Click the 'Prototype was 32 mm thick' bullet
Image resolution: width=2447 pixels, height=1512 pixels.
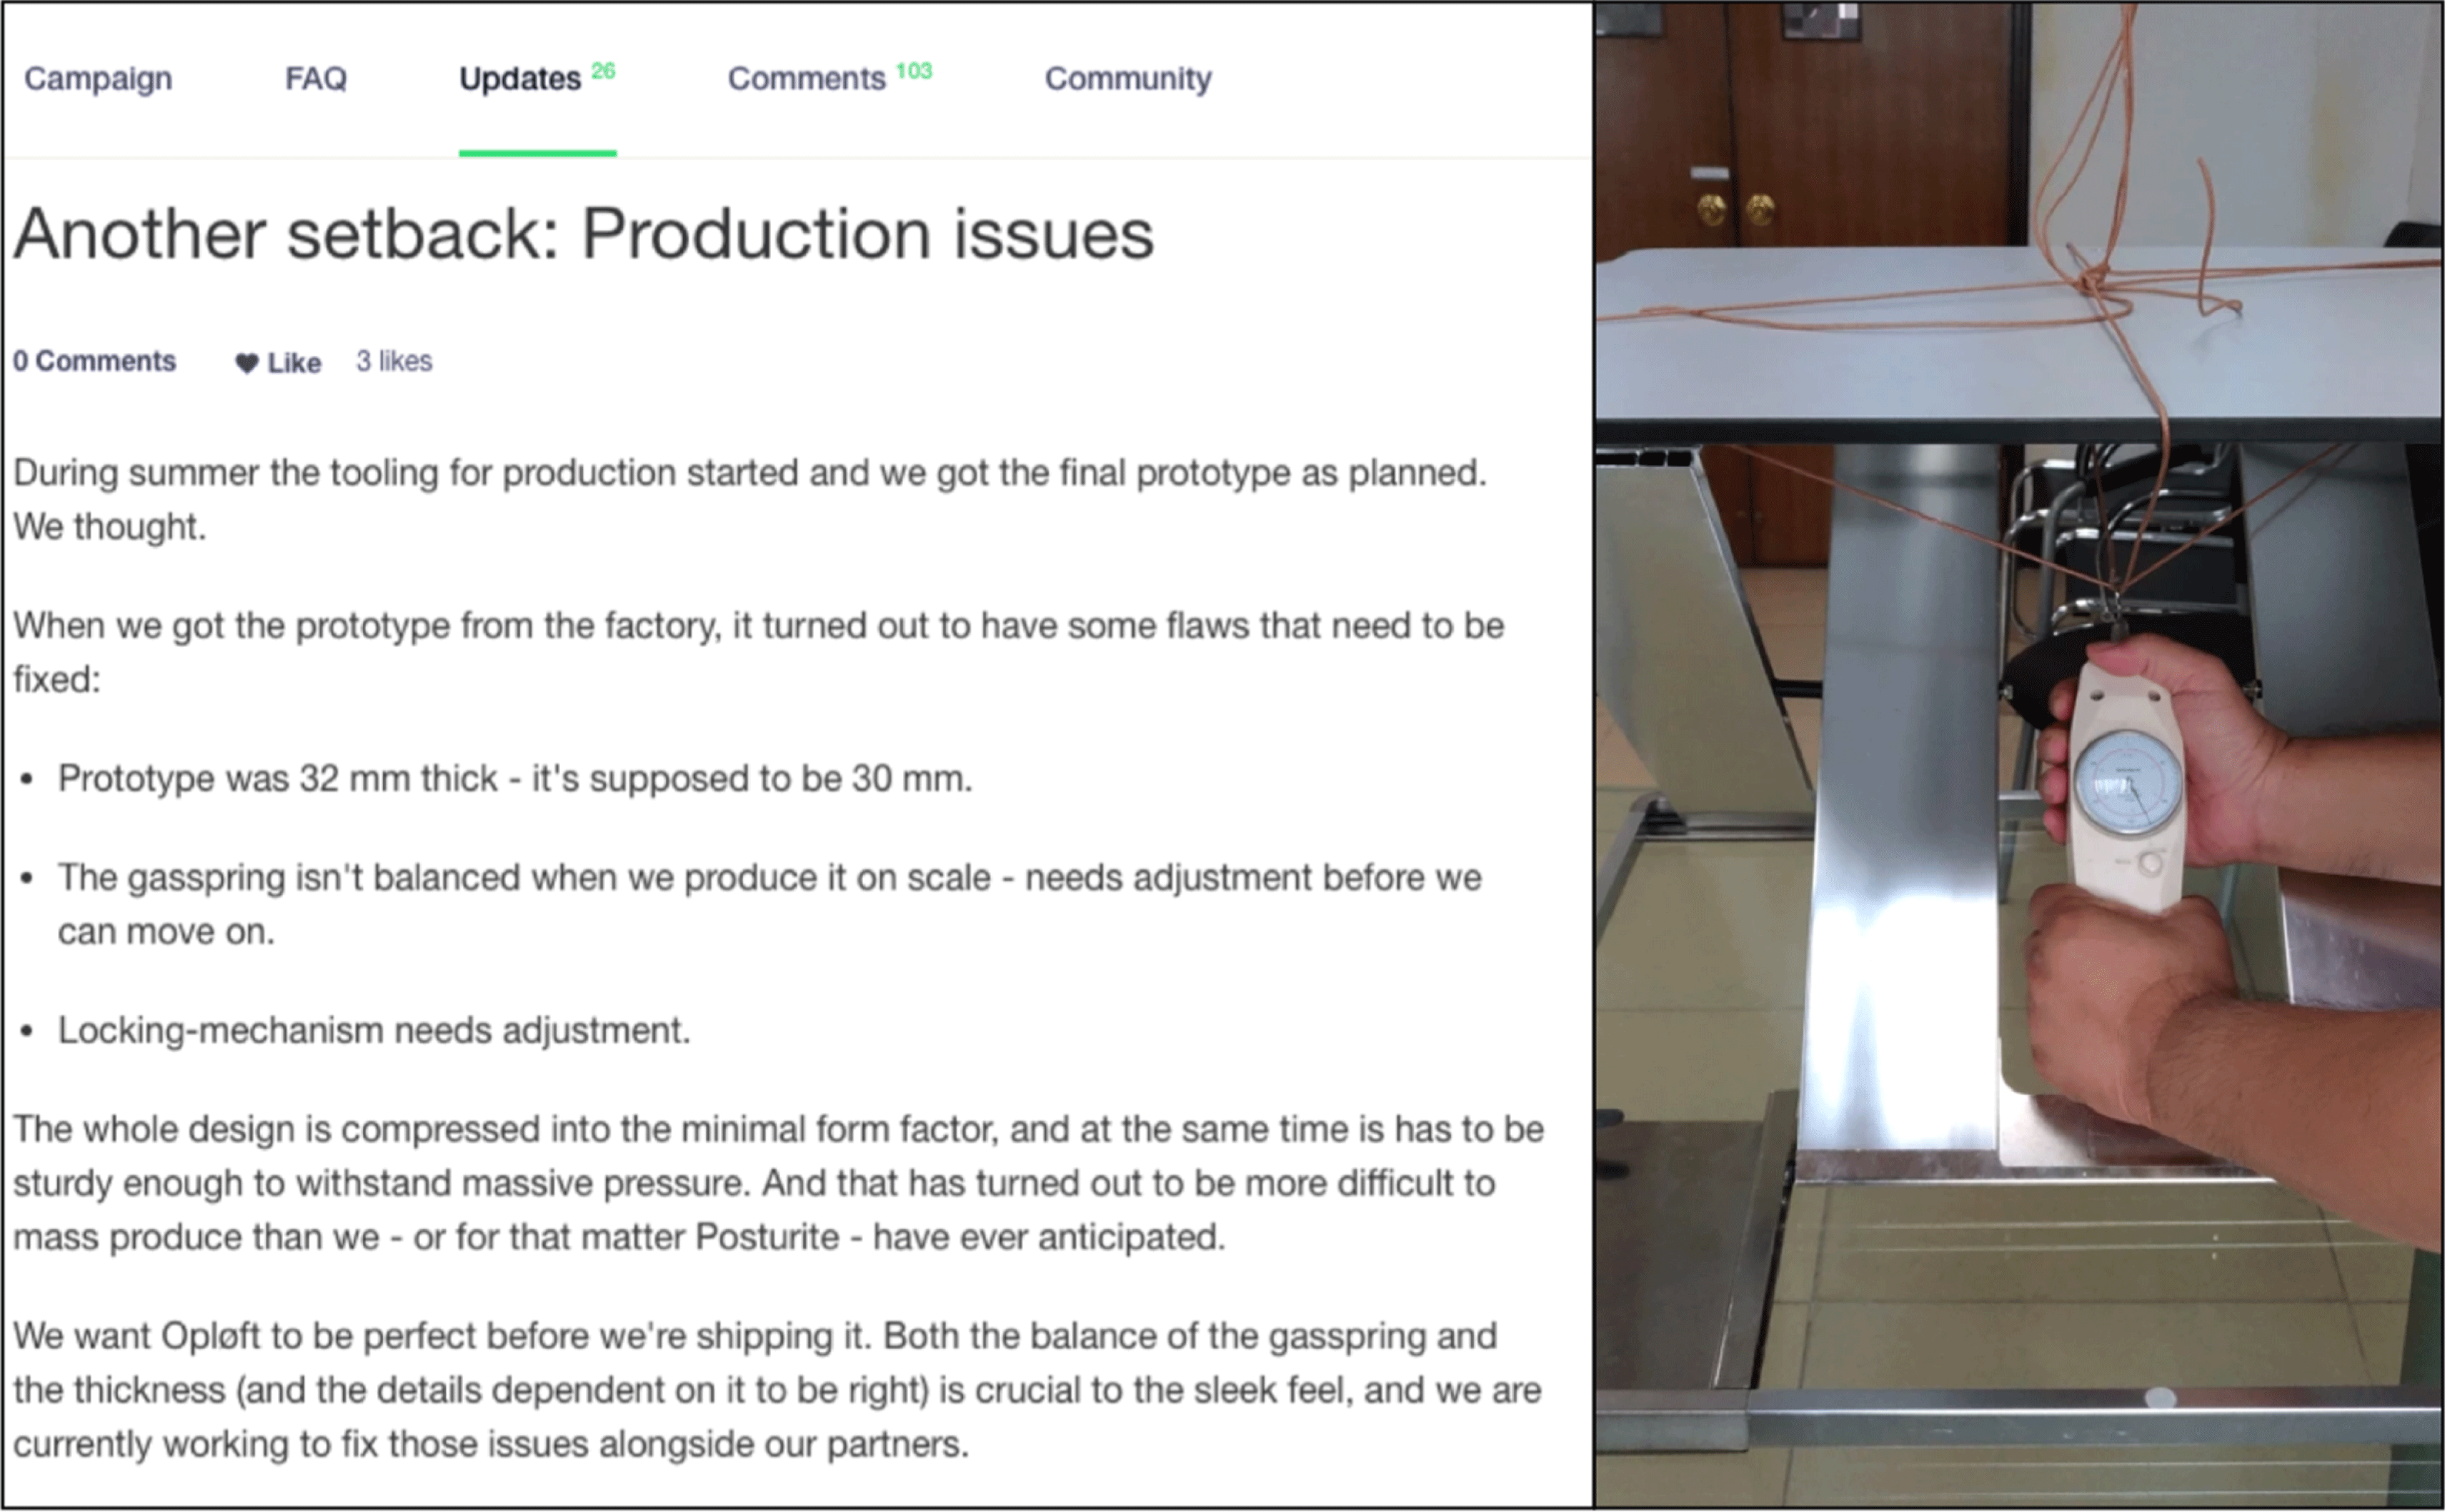coord(514,778)
